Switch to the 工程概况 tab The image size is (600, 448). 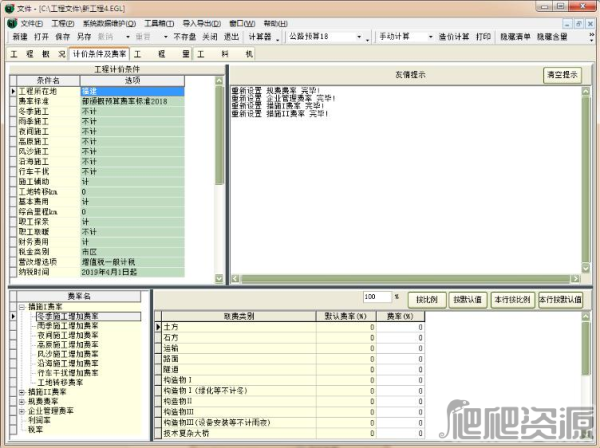[x=38, y=54]
